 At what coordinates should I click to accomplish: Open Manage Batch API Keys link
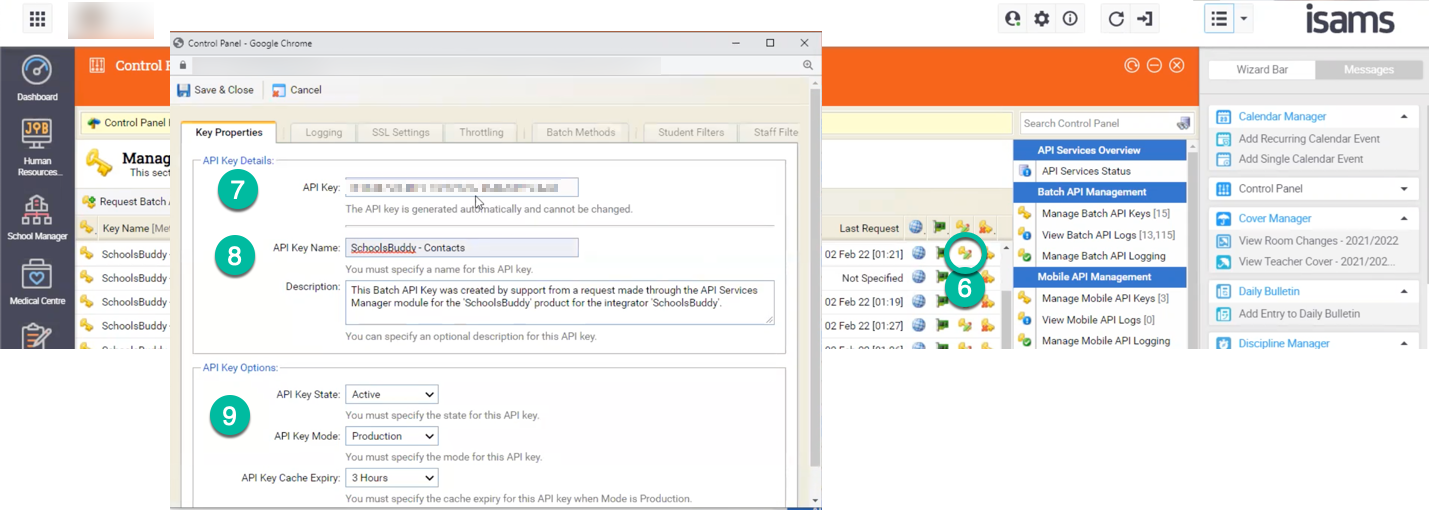[1097, 213]
